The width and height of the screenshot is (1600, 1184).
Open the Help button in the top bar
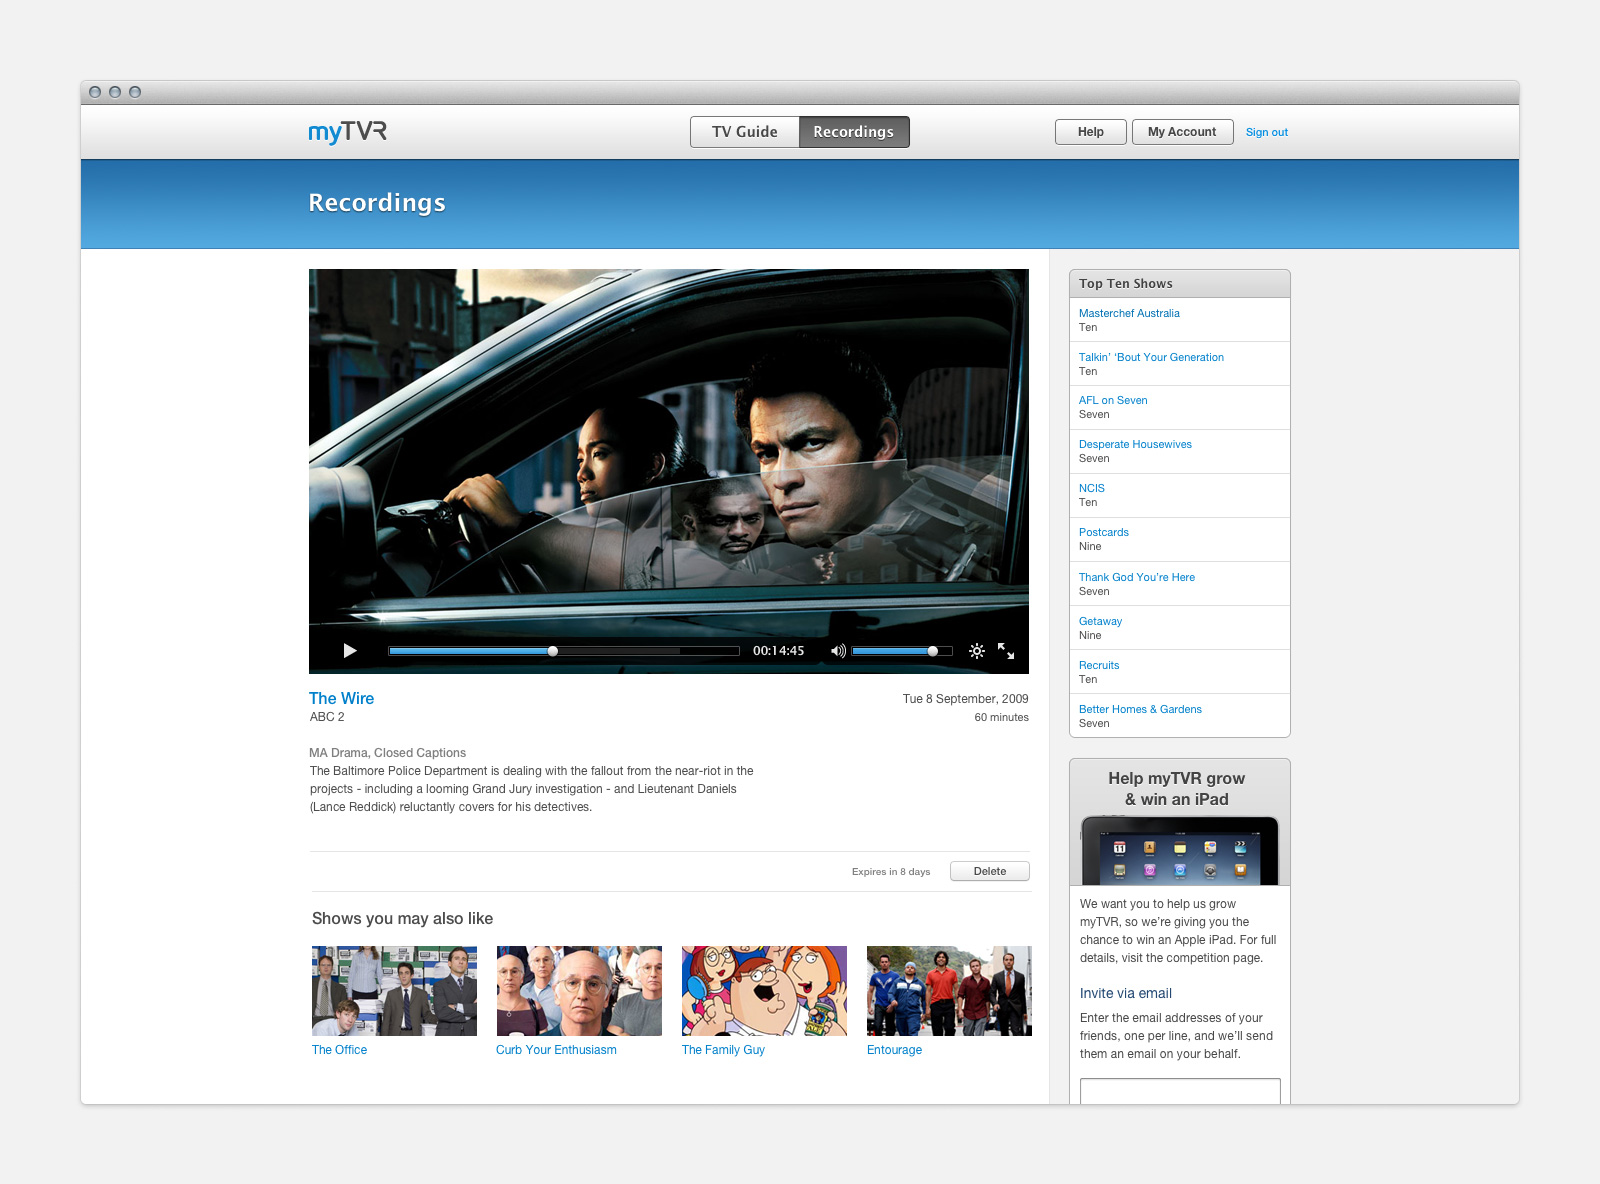[x=1090, y=131]
